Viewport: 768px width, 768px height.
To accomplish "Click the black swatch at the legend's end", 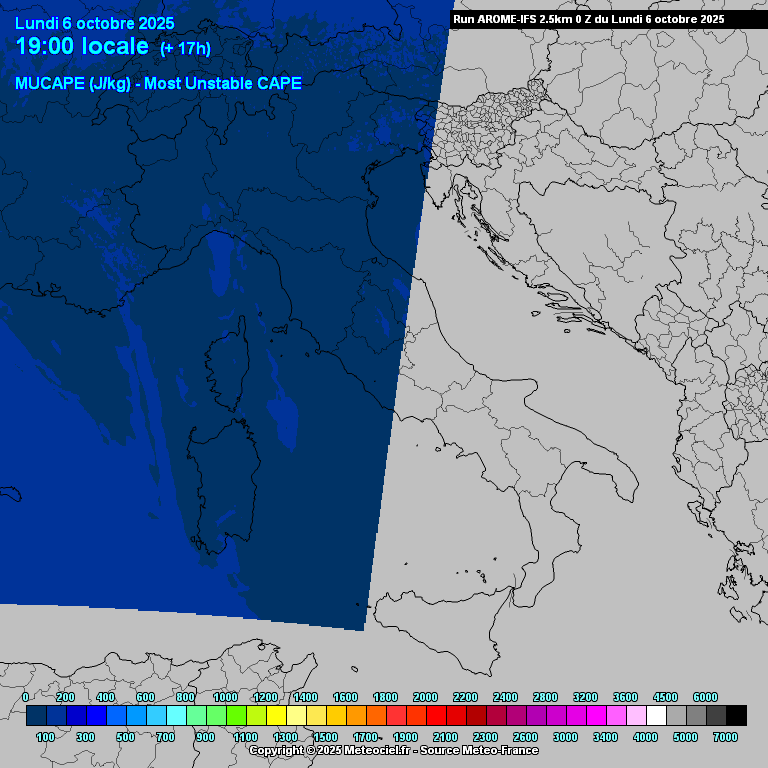I will pos(736,715).
